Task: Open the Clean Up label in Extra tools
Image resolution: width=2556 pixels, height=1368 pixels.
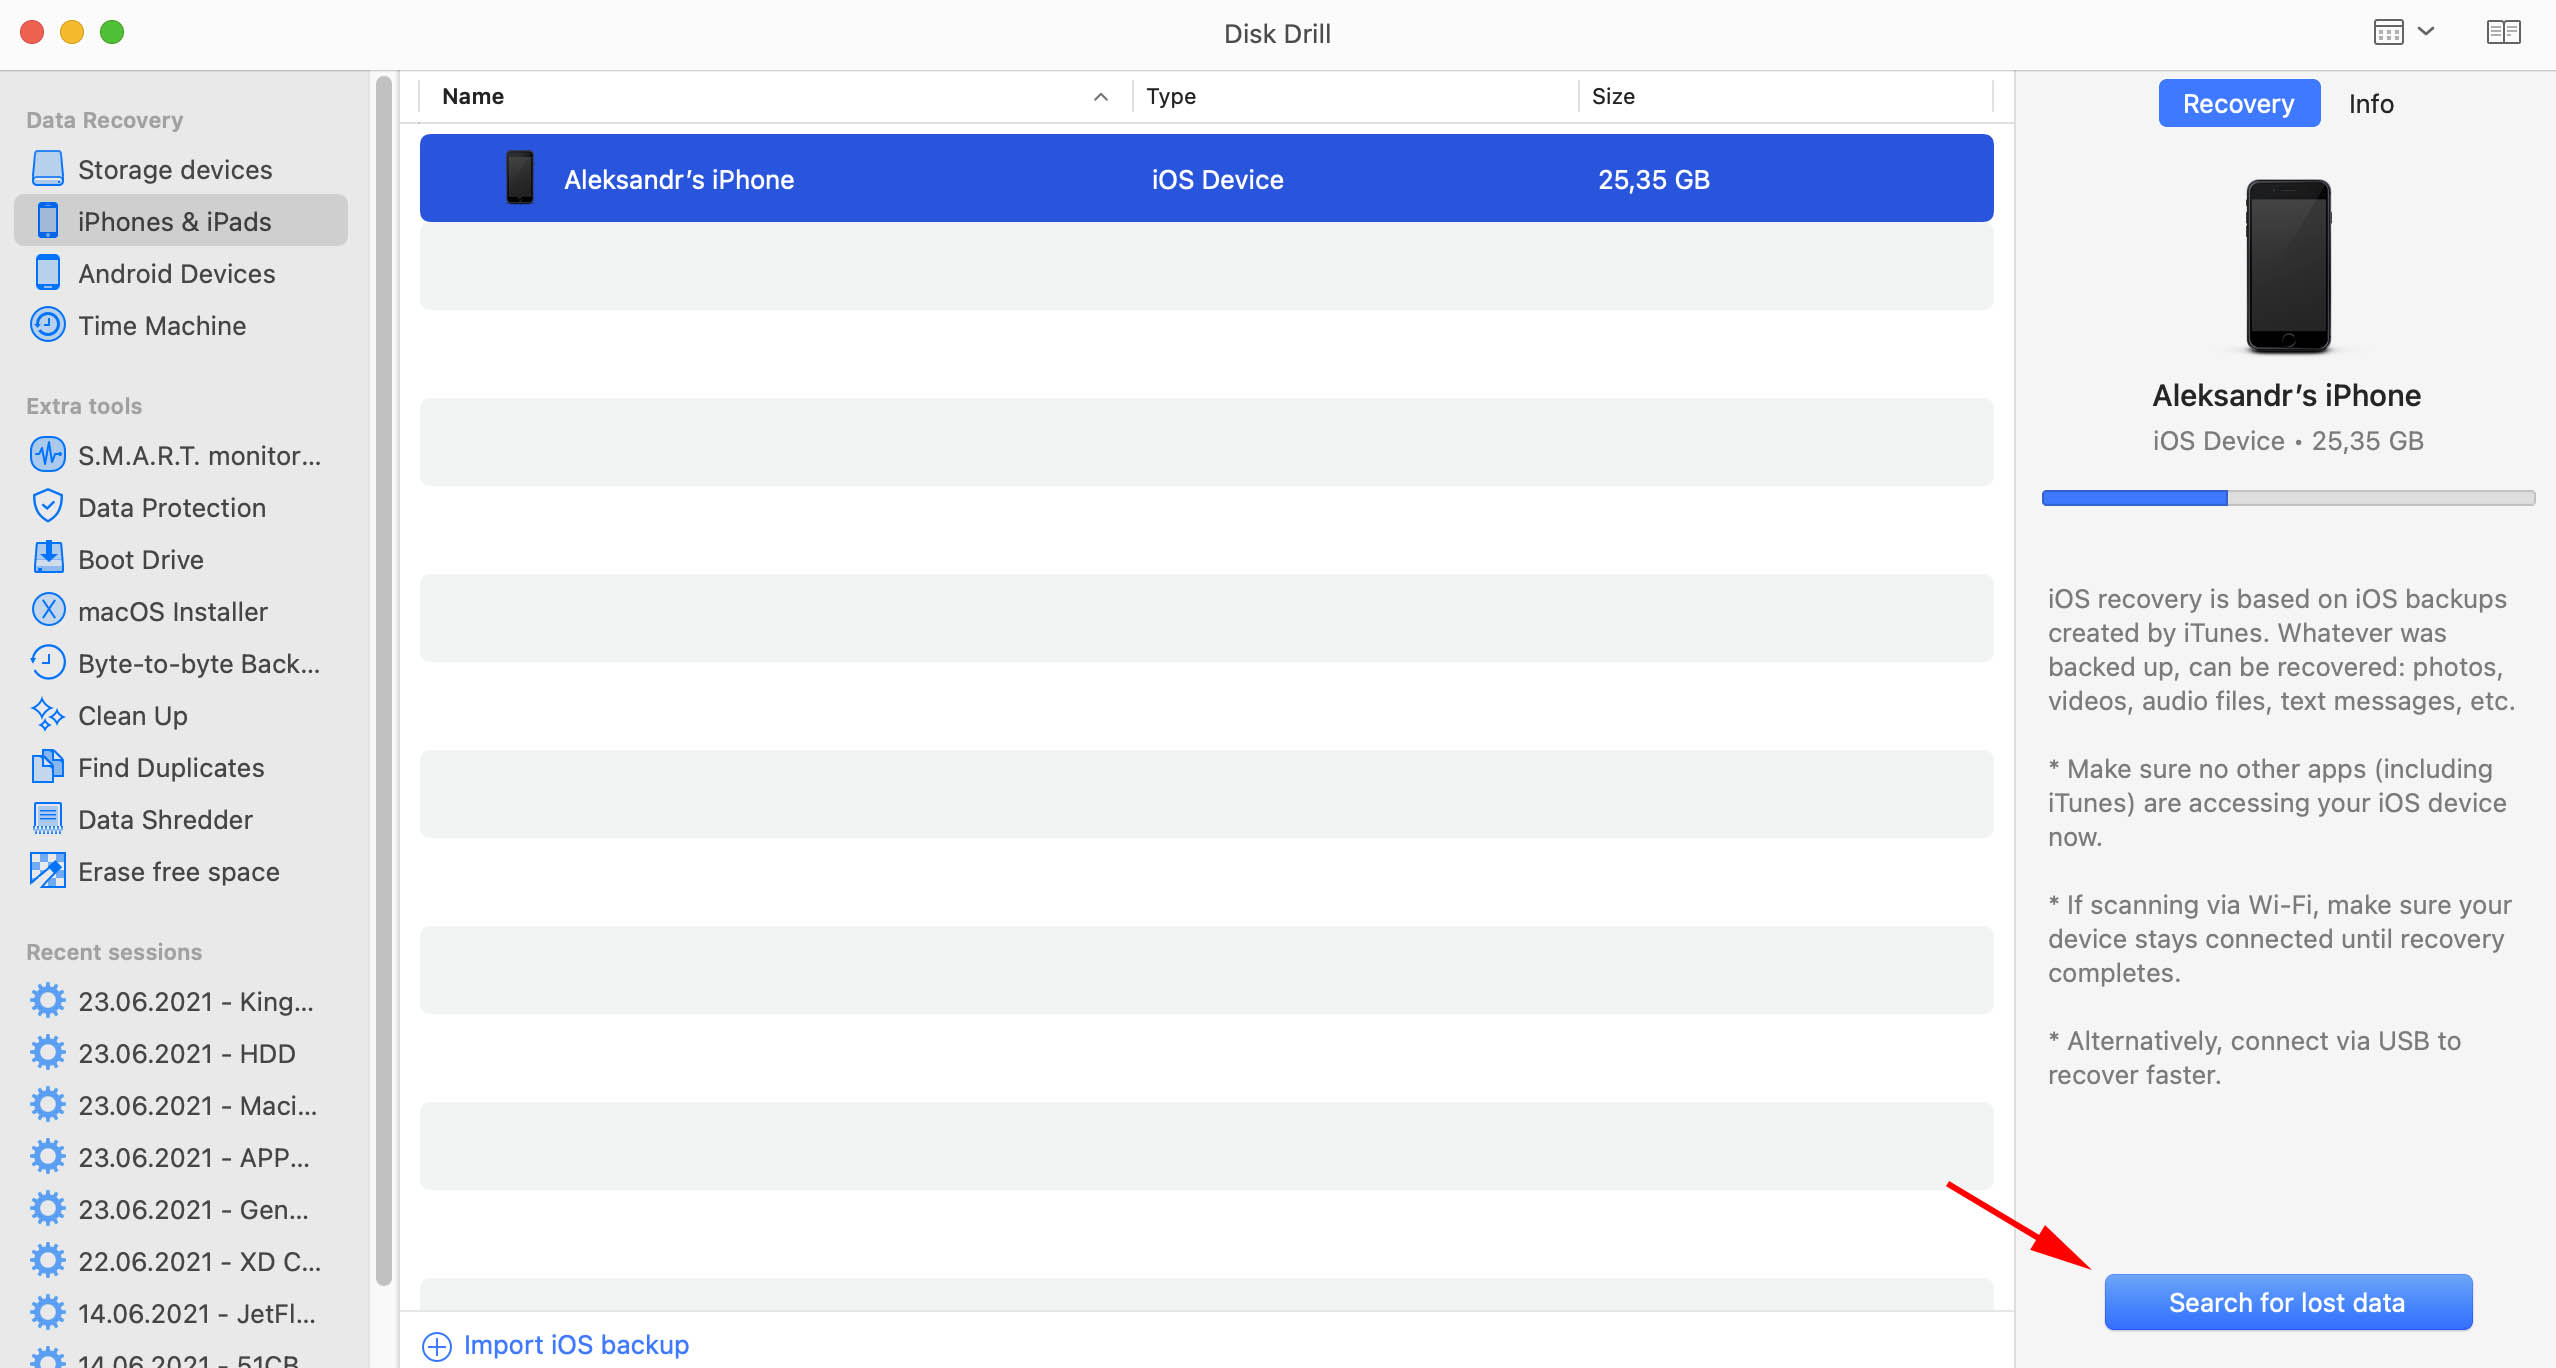Action: coord(133,715)
